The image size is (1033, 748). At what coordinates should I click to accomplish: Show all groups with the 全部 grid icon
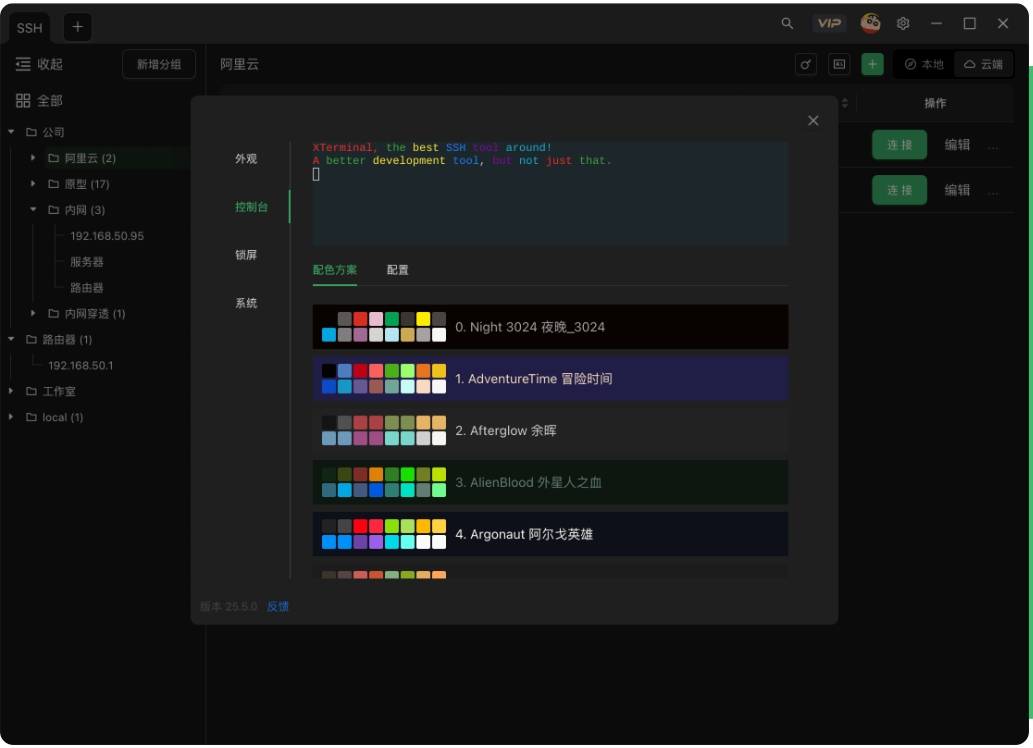(x=23, y=101)
